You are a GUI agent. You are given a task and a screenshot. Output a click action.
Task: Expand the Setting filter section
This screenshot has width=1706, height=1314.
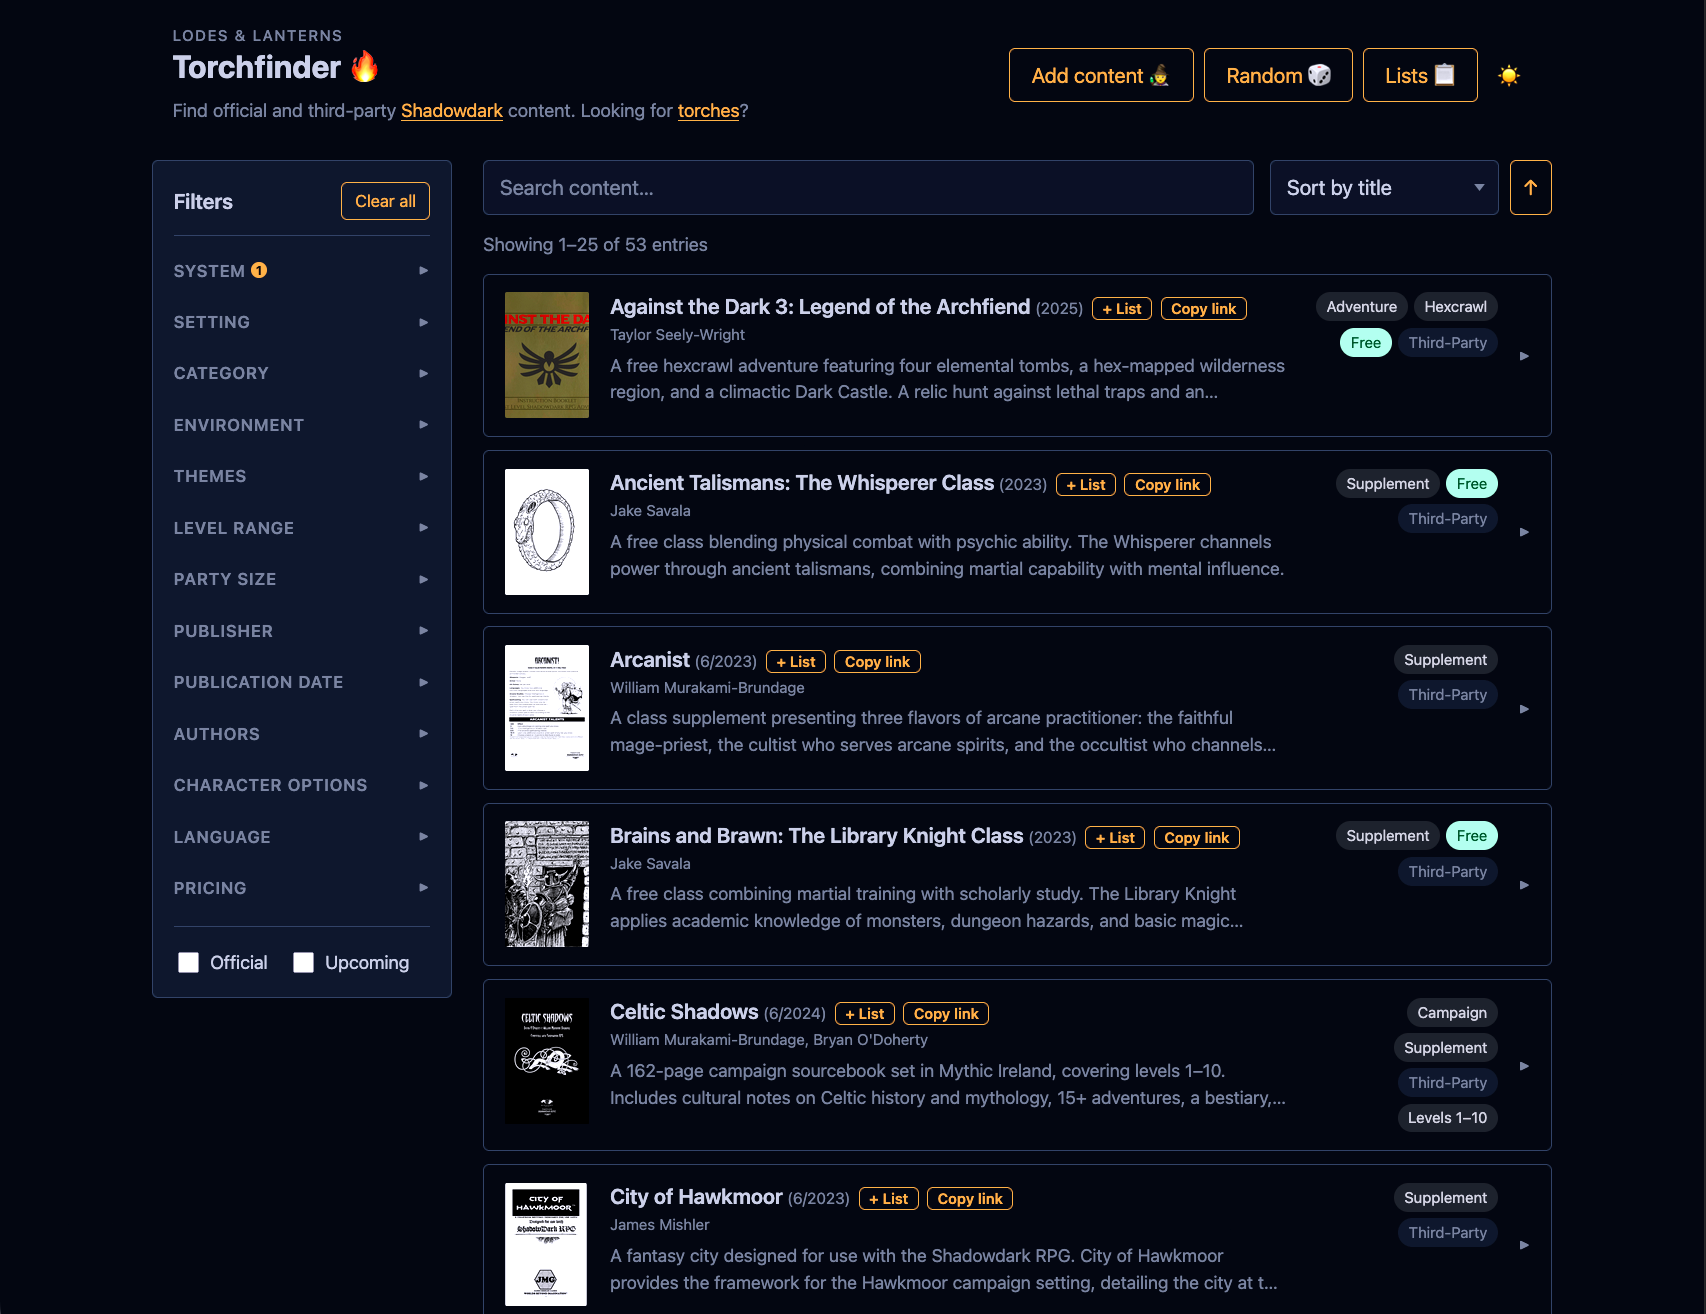point(302,322)
